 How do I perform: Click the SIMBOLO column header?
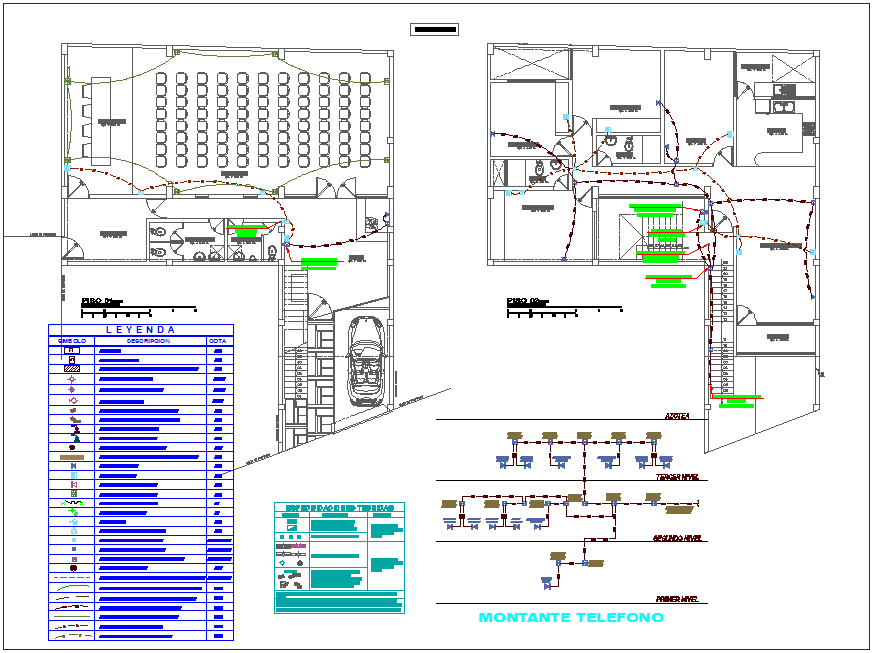(73, 341)
